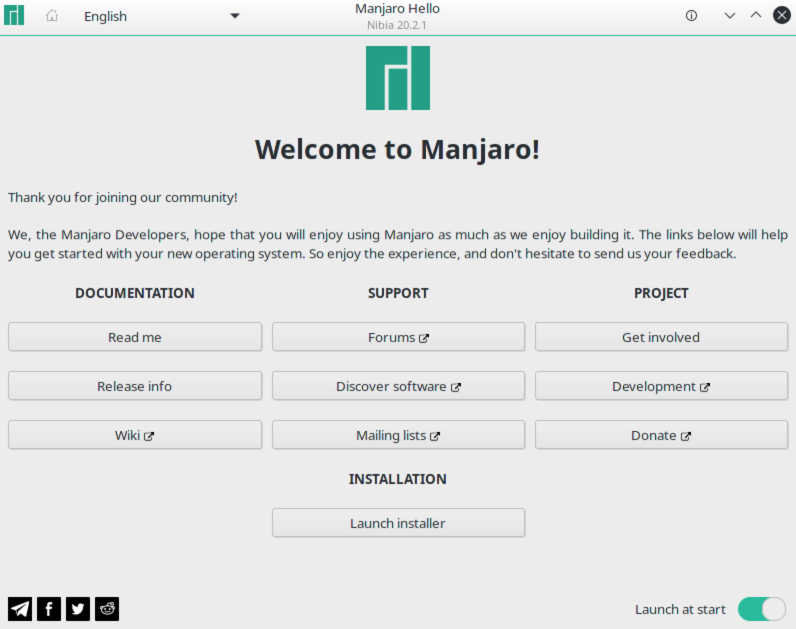Viewport: 796px width, 629px height.
Task: Maximize window with up chevron
Action: (x=755, y=15)
